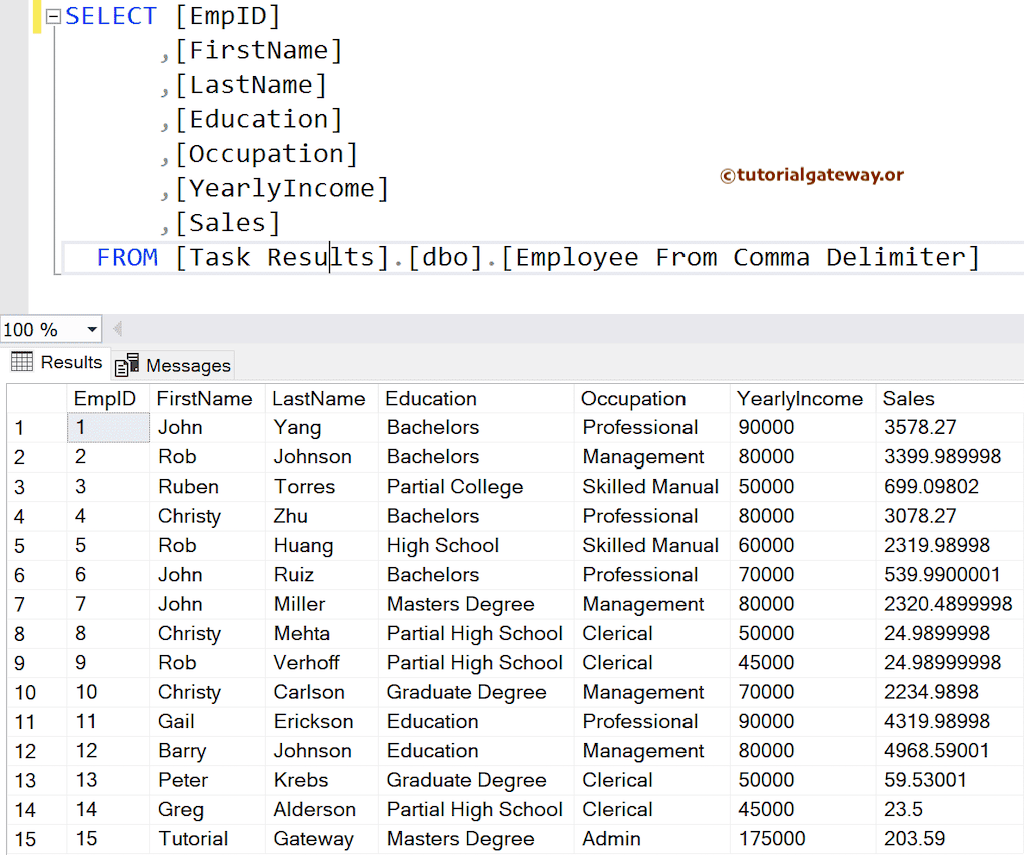Screen dimensions: 1024x855
Task: Select the EmpID column header
Action: [x=108, y=398]
